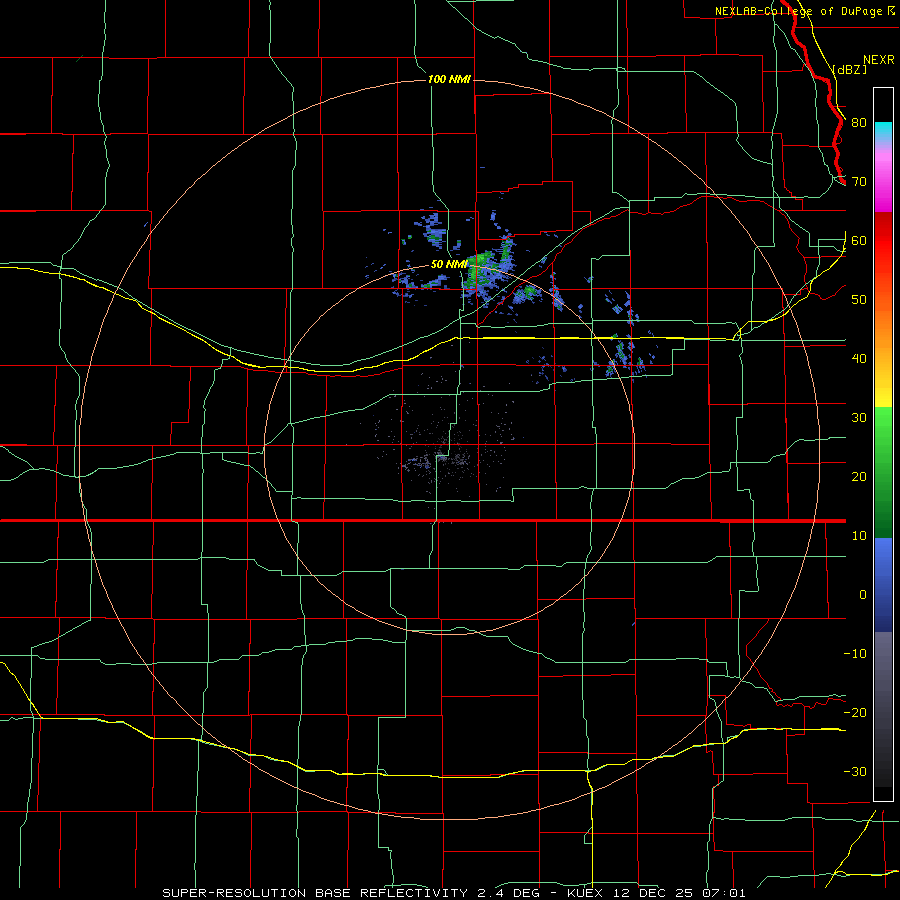Click the "50 NMI" range ring label

tap(449, 265)
